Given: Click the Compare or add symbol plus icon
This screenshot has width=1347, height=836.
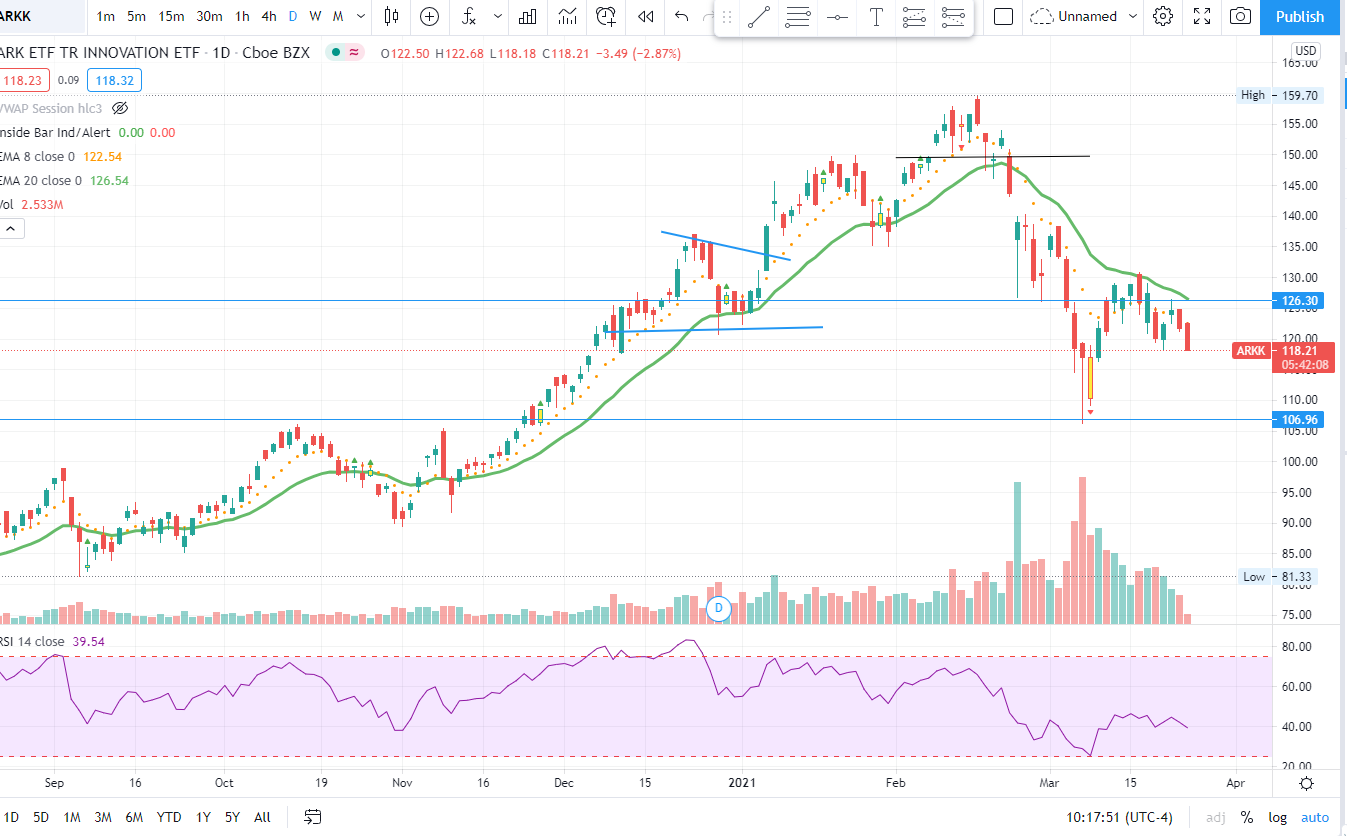Looking at the screenshot, I should [x=430, y=16].
